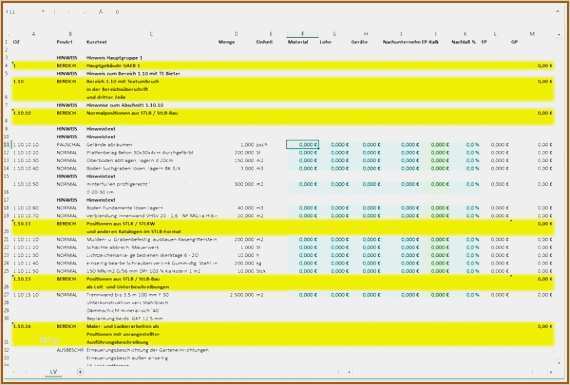This screenshot has height=385, width=570.
Task: Click the 'Nachunternehmer' header cell
Action: [x=401, y=42]
